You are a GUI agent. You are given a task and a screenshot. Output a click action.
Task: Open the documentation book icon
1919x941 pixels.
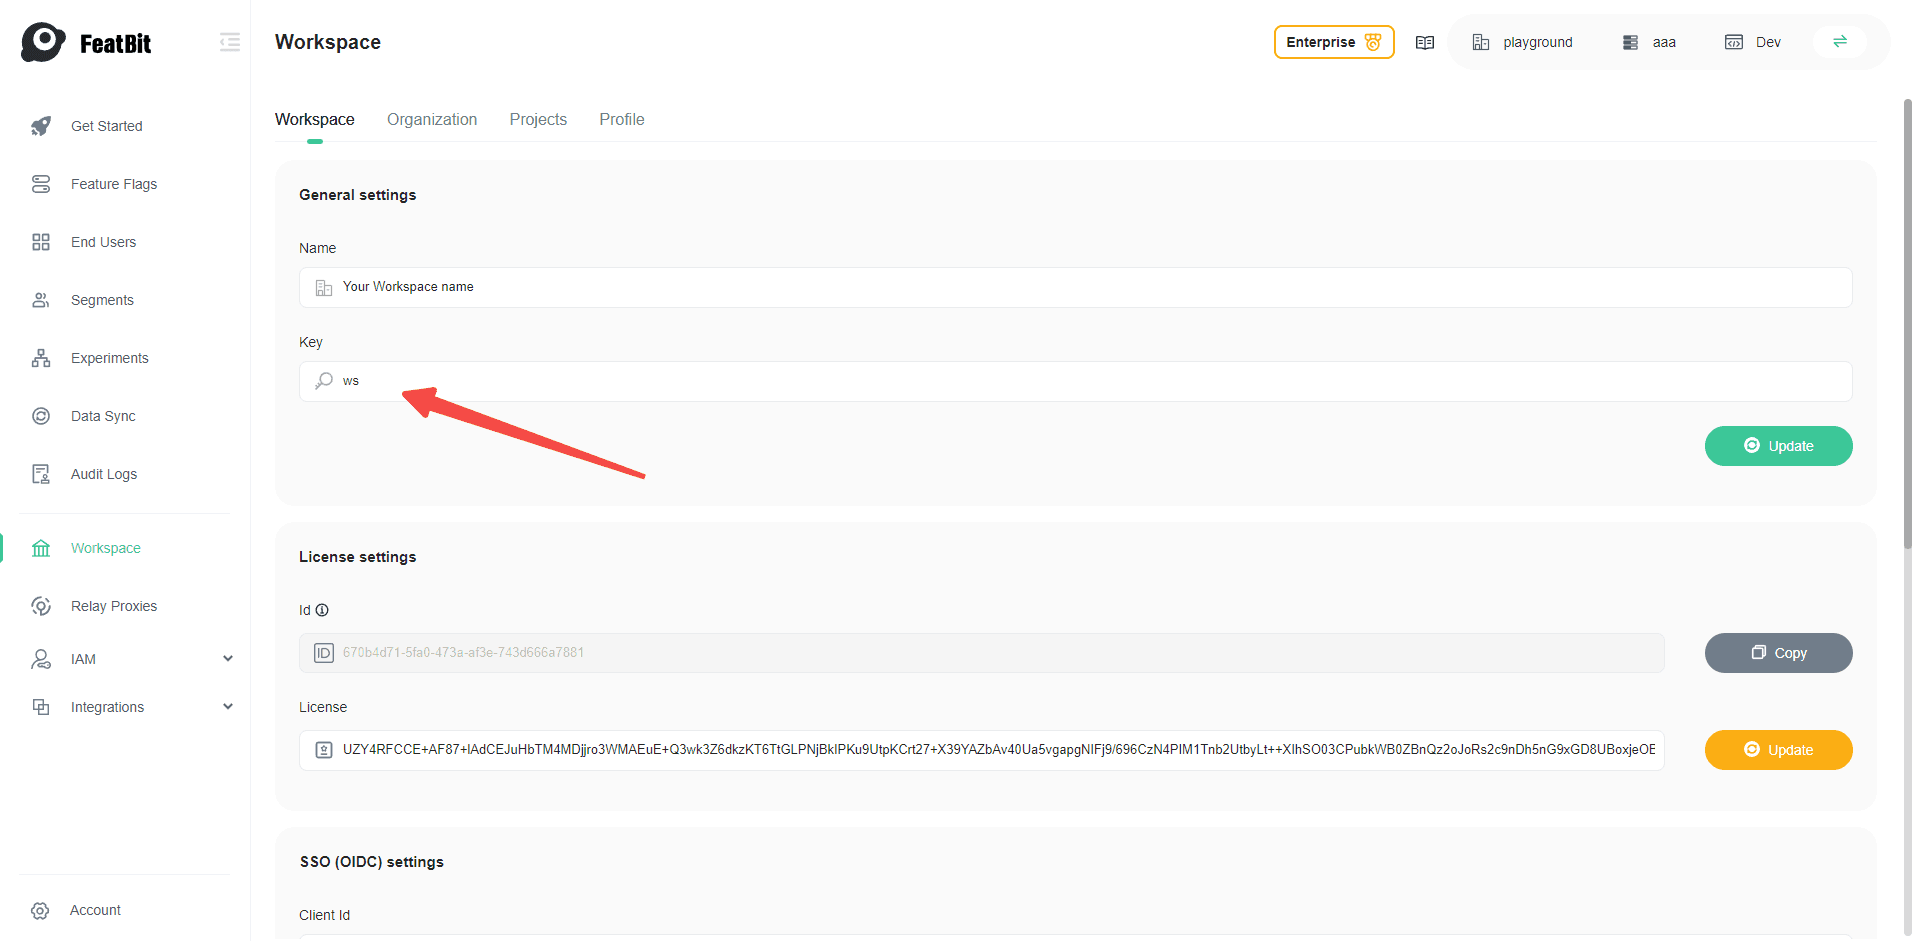pyautogui.click(x=1425, y=42)
